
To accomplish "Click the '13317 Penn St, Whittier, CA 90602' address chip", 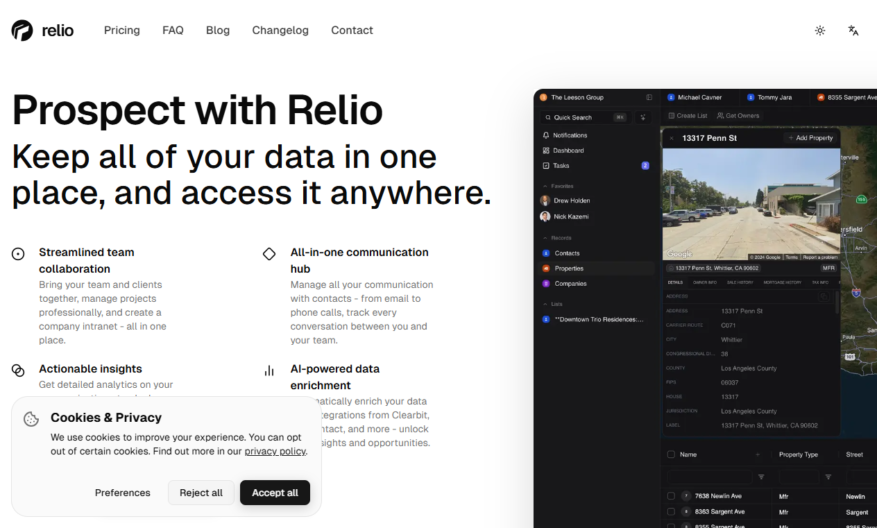I will click(x=713, y=268).
